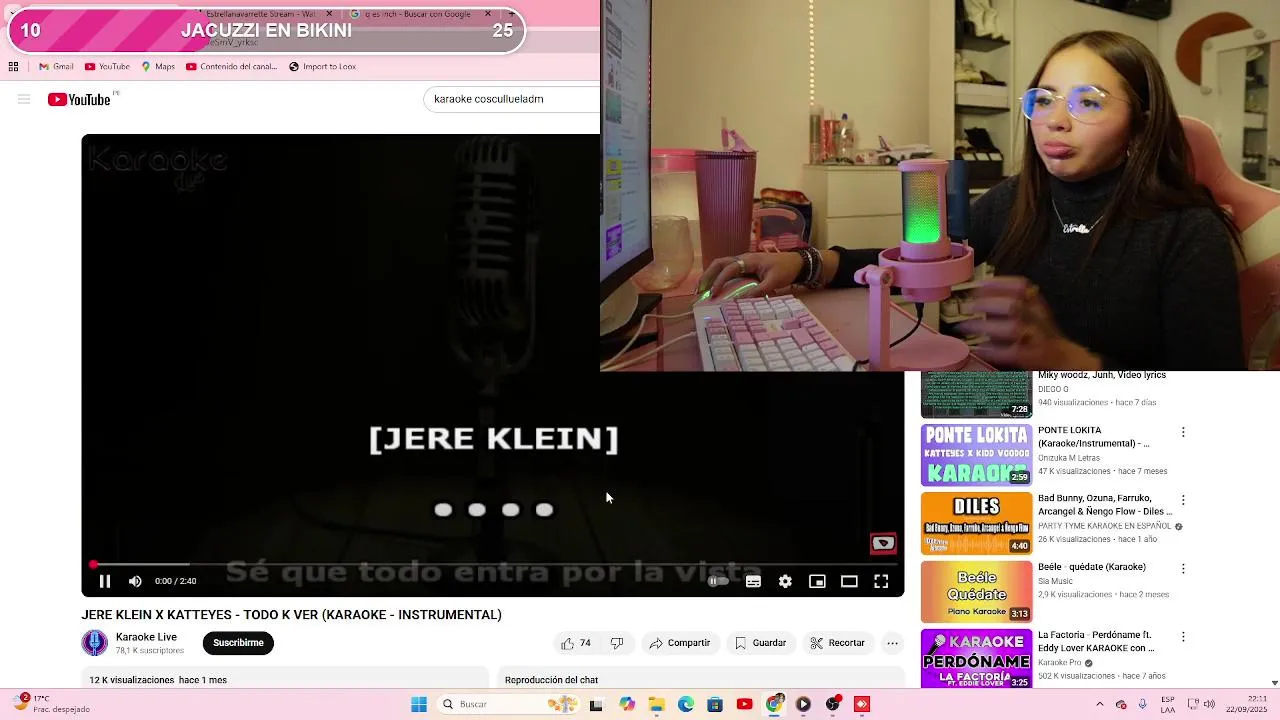Open the YouTube bookmark
The width and height of the screenshot is (1280, 720).
click(107, 67)
